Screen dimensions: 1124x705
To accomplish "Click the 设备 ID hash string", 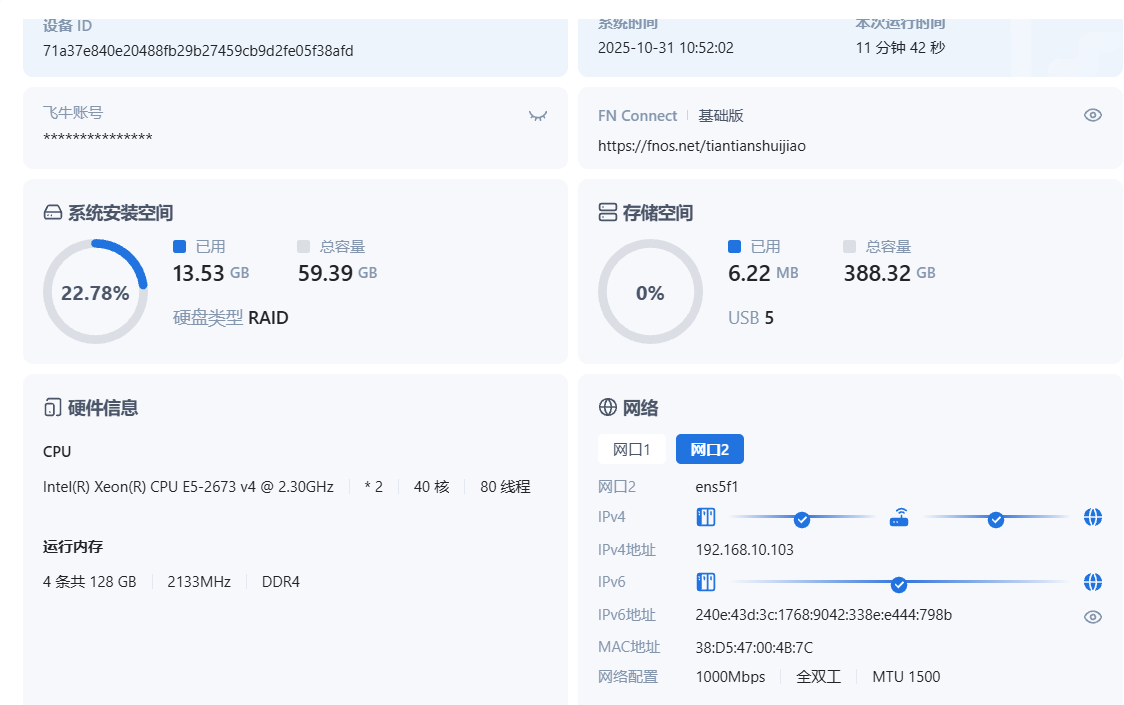I will point(198,50).
